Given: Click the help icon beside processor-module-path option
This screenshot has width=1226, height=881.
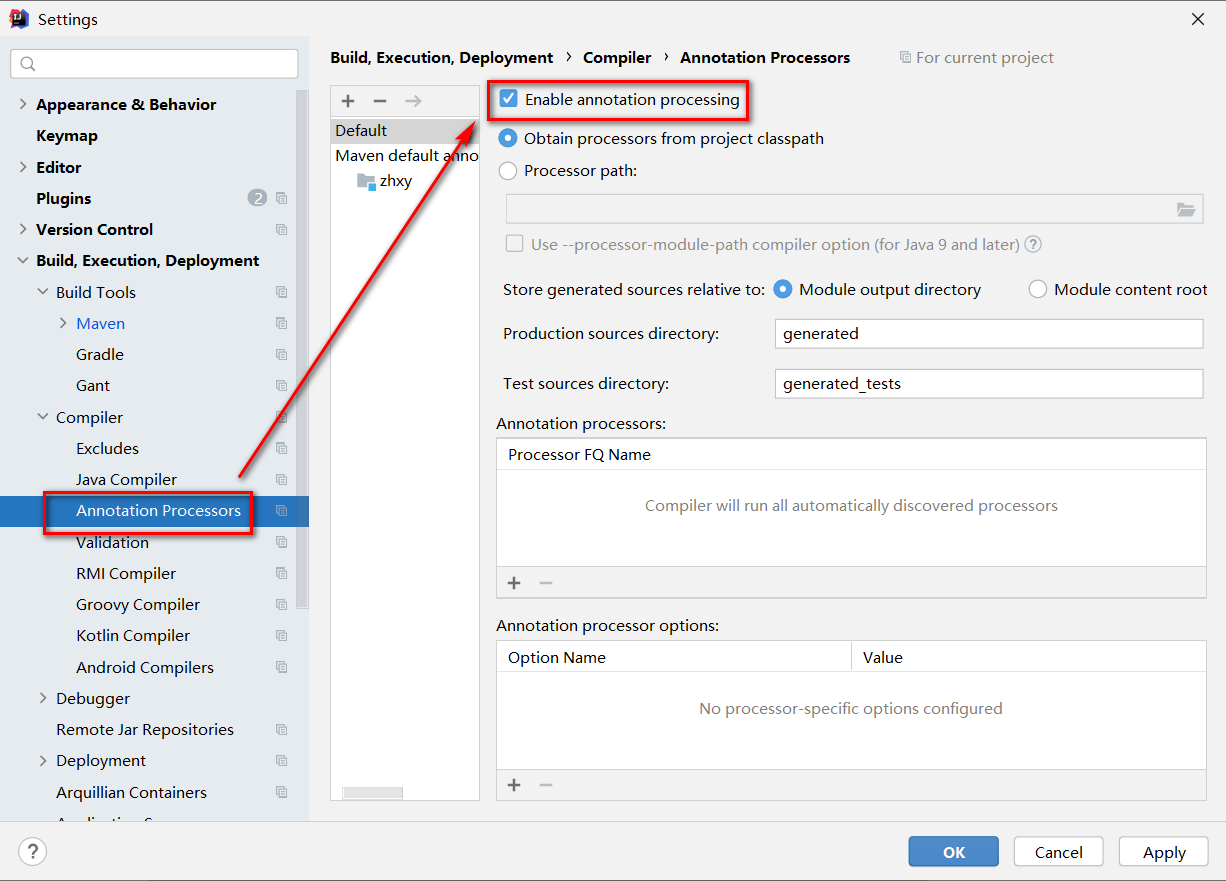Looking at the screenshot, I should [x=1034, y=244].
